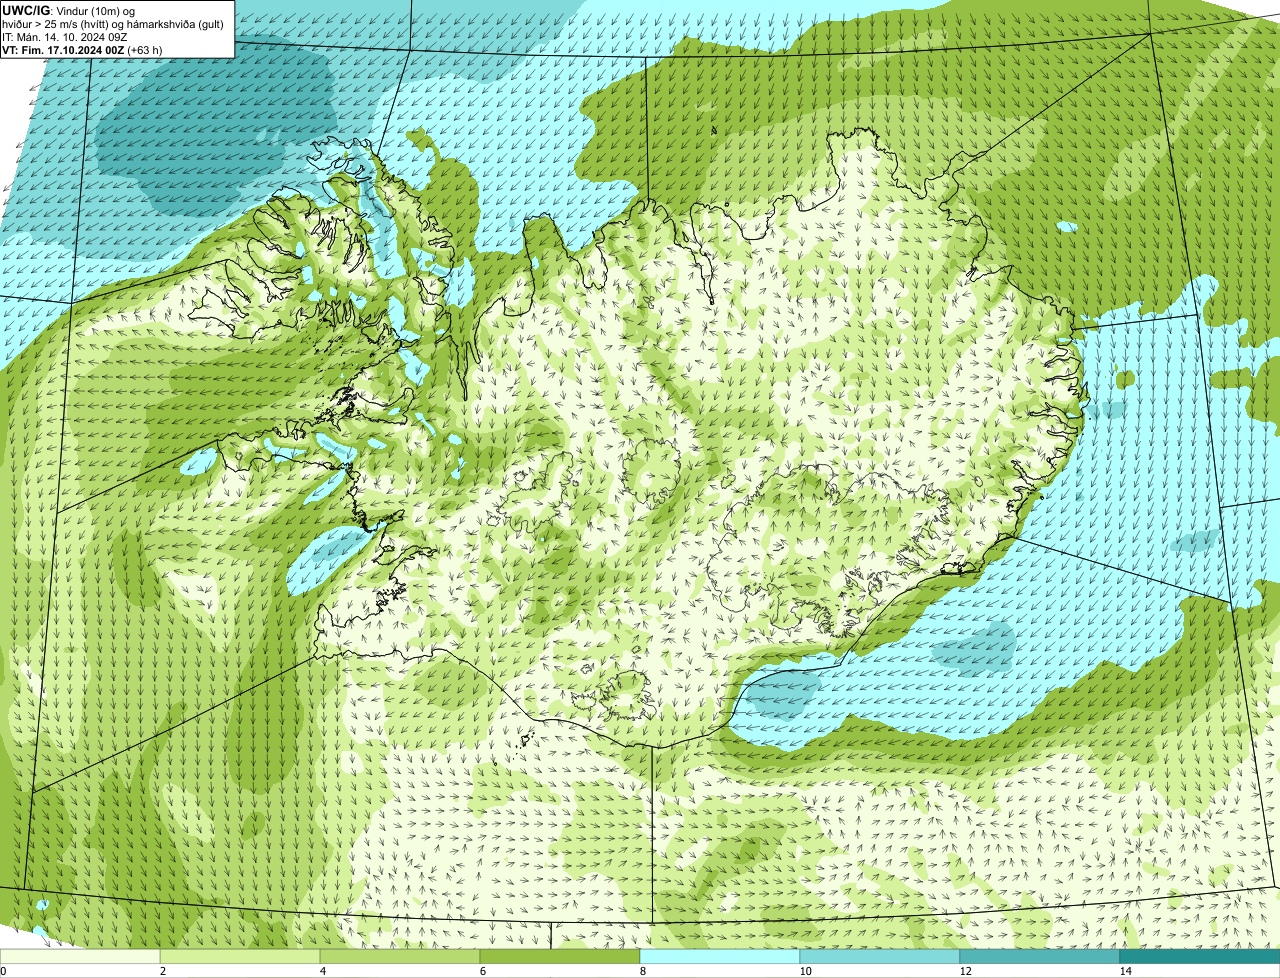Click the darker green 6–8 m/s legend swatch
This screenshot has height=978, width=1280.
click(561, 956)
